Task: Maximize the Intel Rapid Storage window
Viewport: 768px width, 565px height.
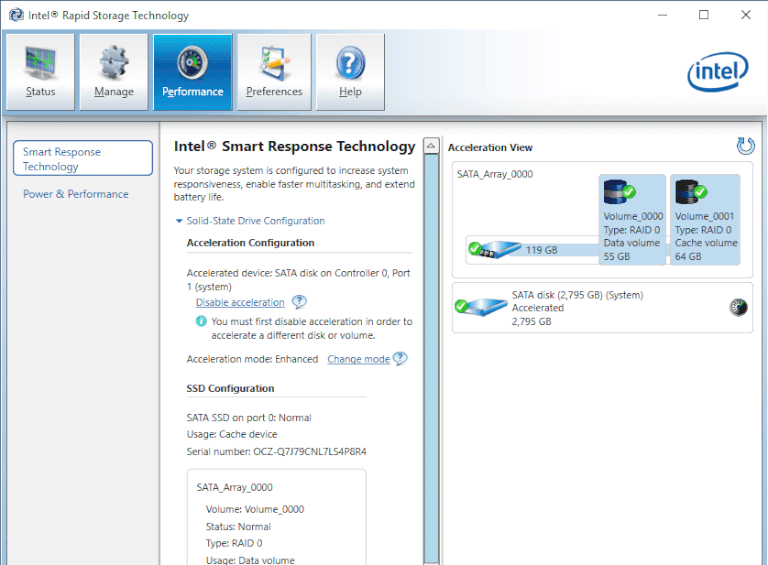Action: (x=704, y=15)
